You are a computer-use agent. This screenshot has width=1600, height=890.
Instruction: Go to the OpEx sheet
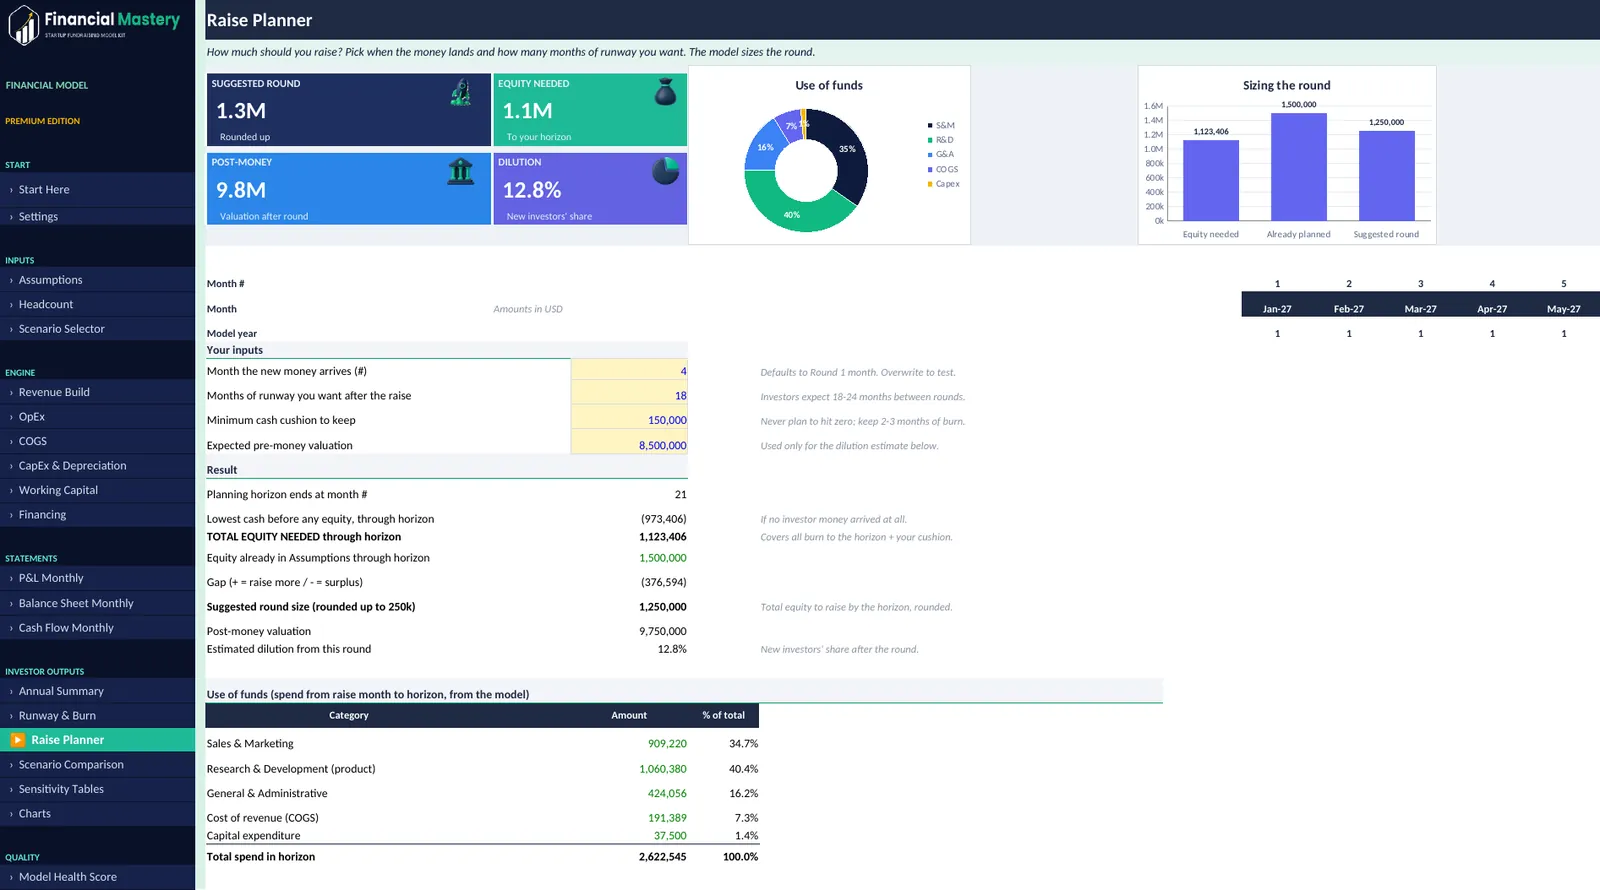tap(97, 417)
